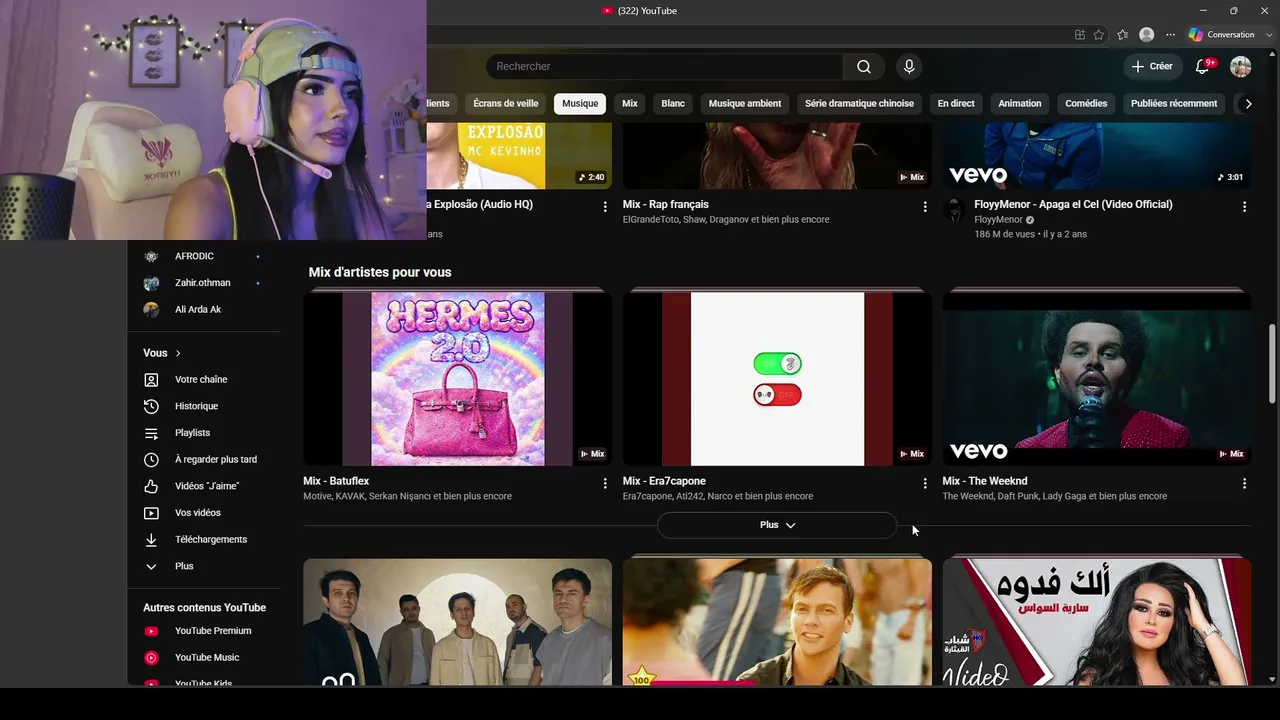The image size is (1280, 720).
Task: Play the Era7capone mix thumbnail
Action: (777, 379)
